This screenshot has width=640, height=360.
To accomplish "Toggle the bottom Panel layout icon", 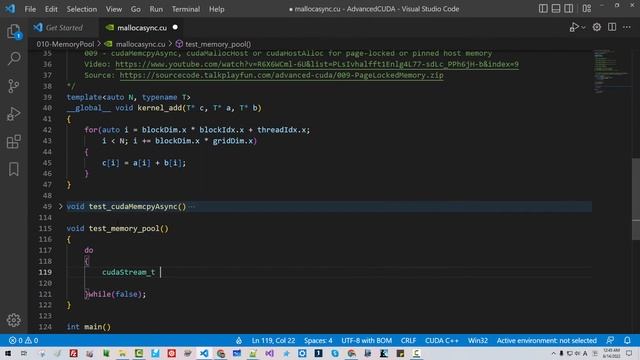I will click(556, 9).
